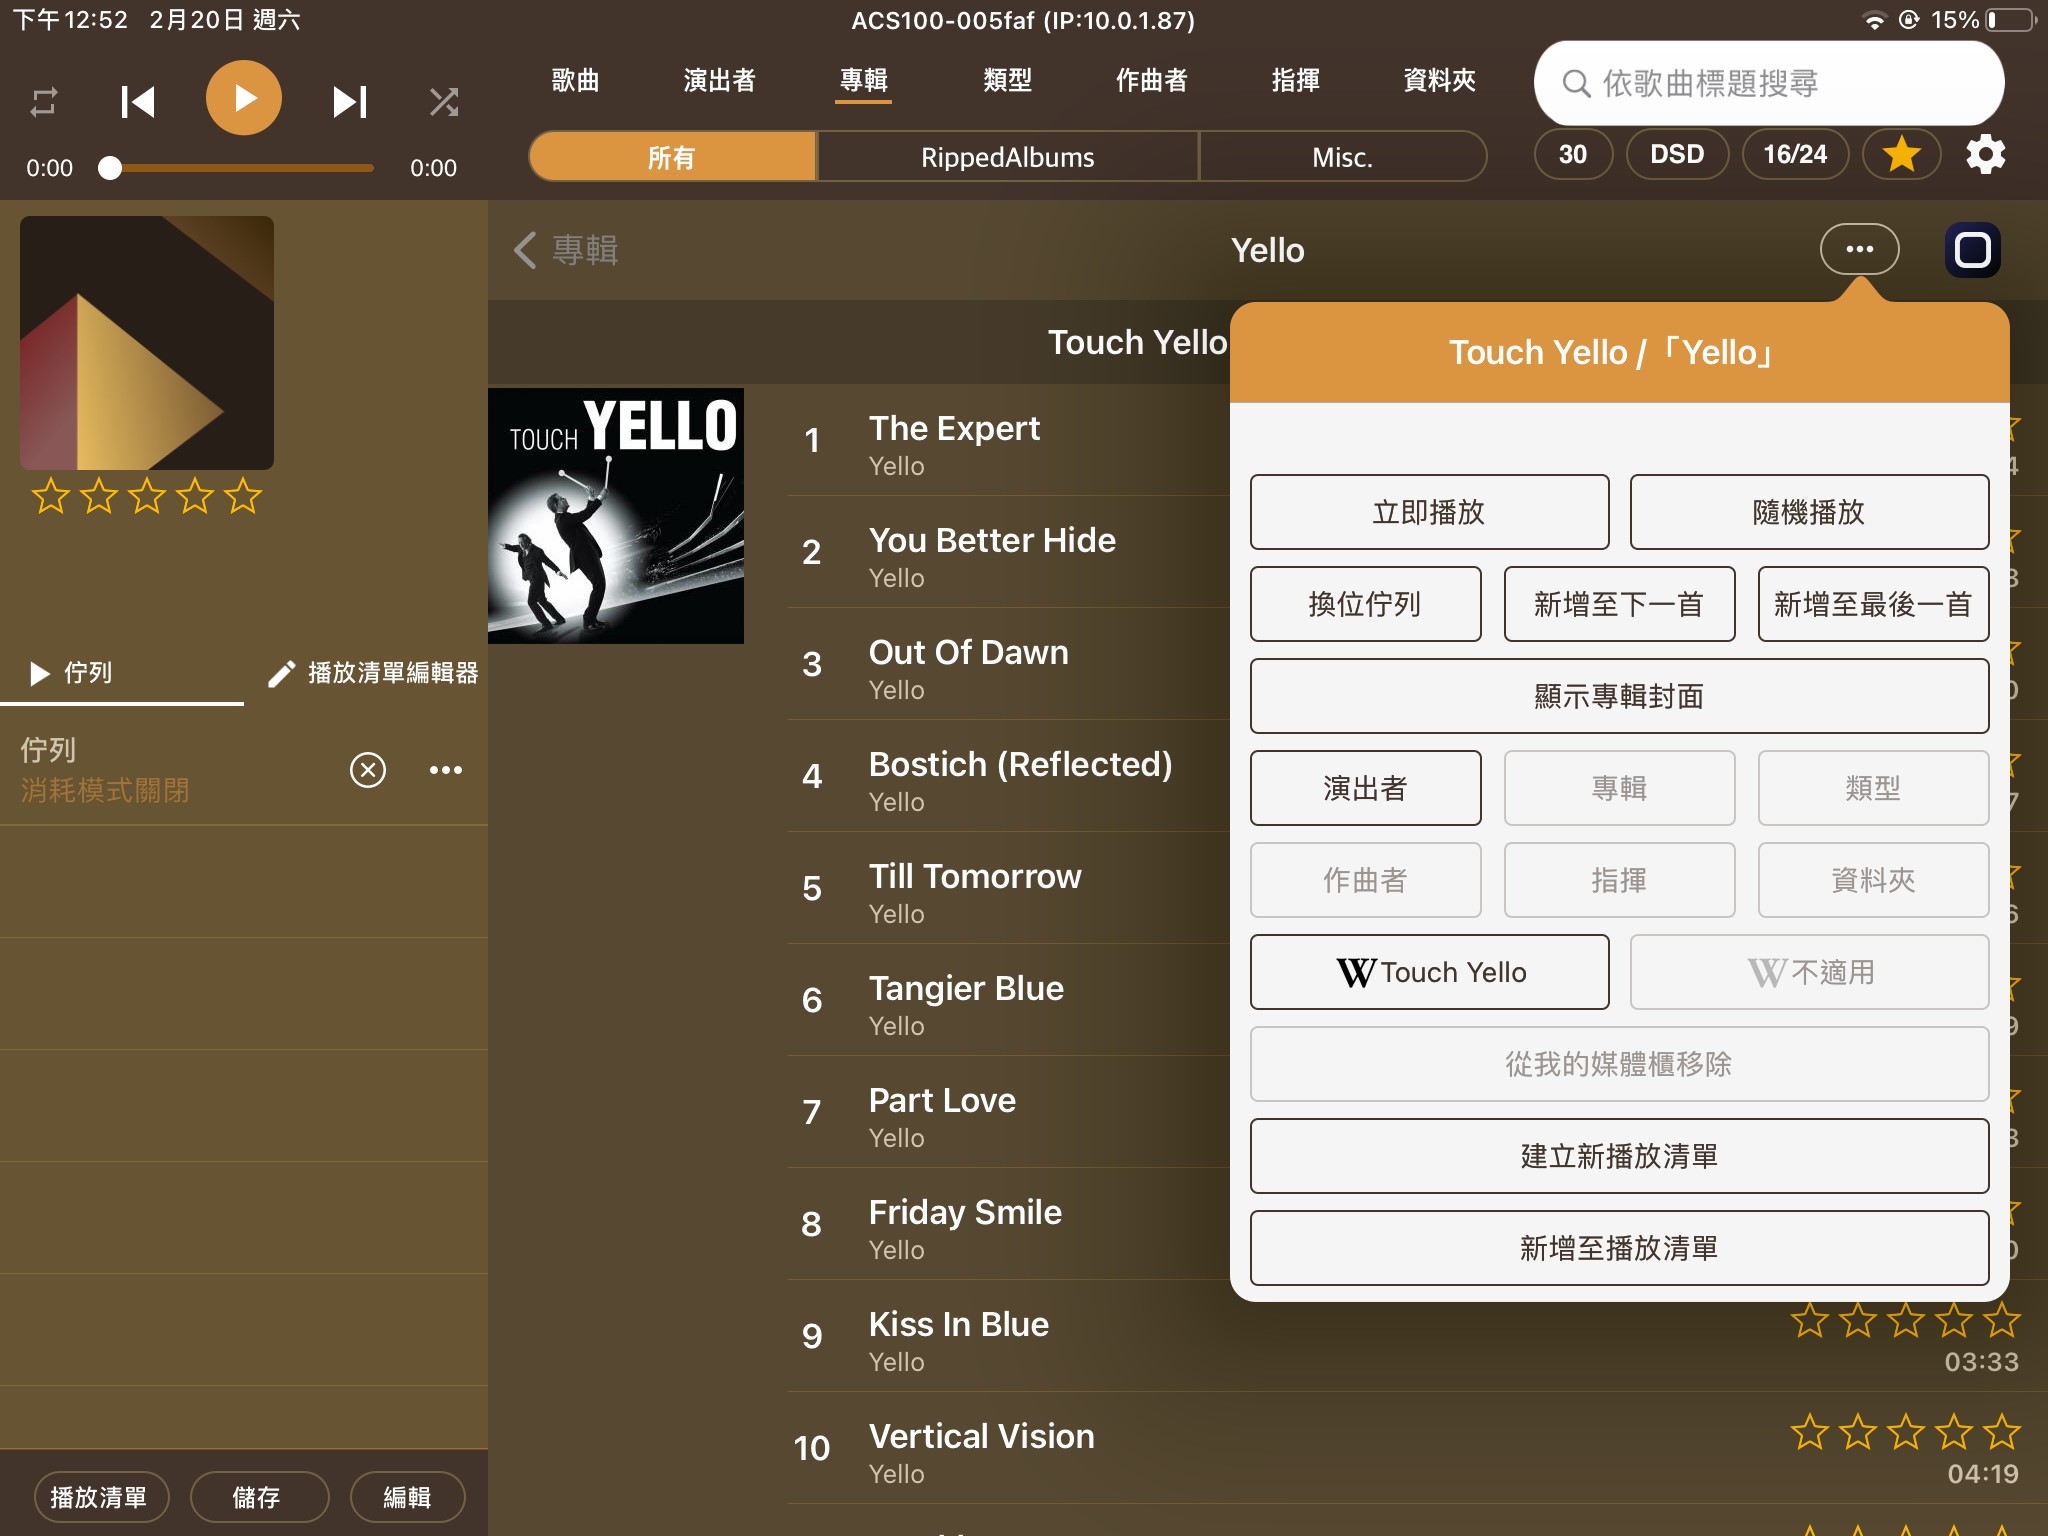Toggle the favorites star filter
The image size is (2048, 1536).
(x=1901, y=154)
